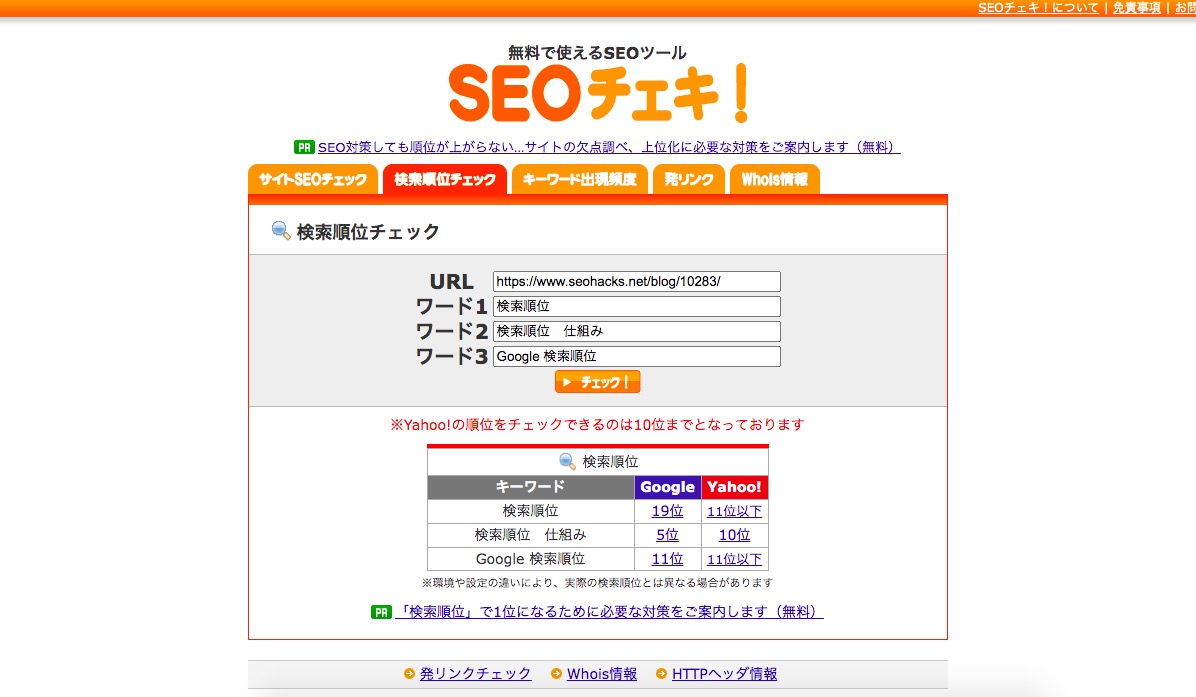This screenshot has width=1196, height=697.
Task: Click the green PR badge below the results table
Action: (381, 612)
